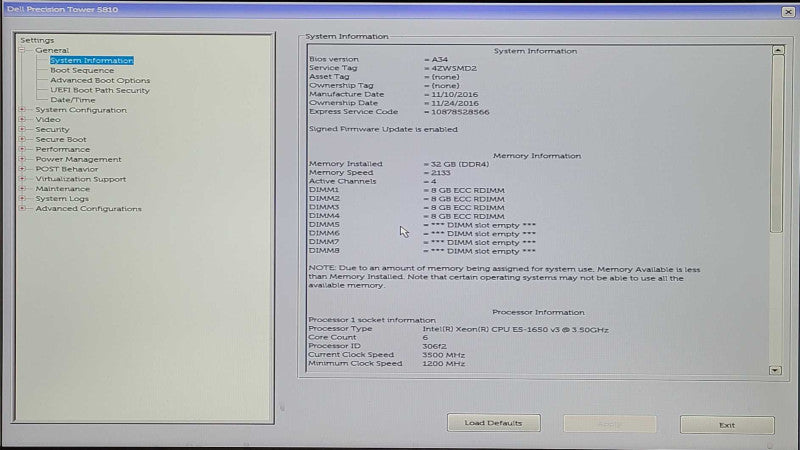The height and width of the screenshot is (450, 800).
Task: Close the Dell Precision Tower 5810 window
Action: 788,11
